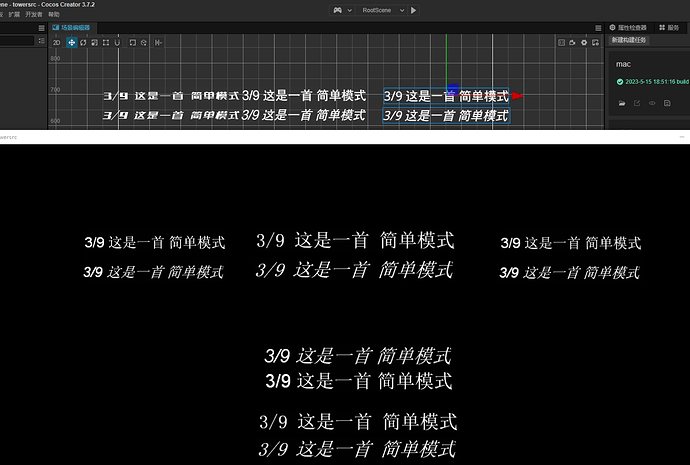Click the reference image icon in scene view
690x465 pixels.
[562, 43]
